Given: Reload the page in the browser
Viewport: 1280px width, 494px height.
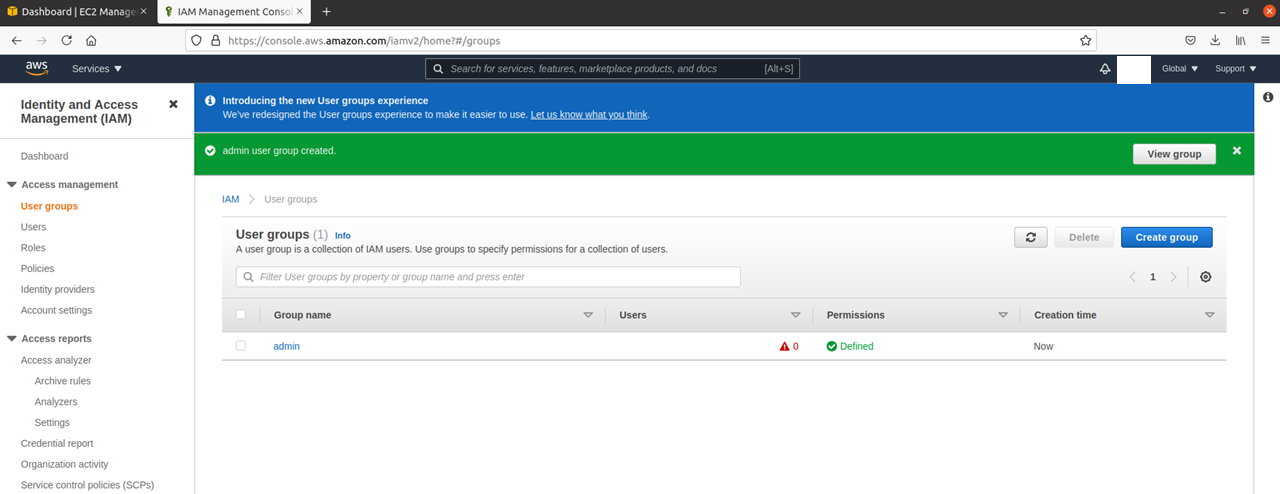Looking at the screenshot, I should click(66, 41).
